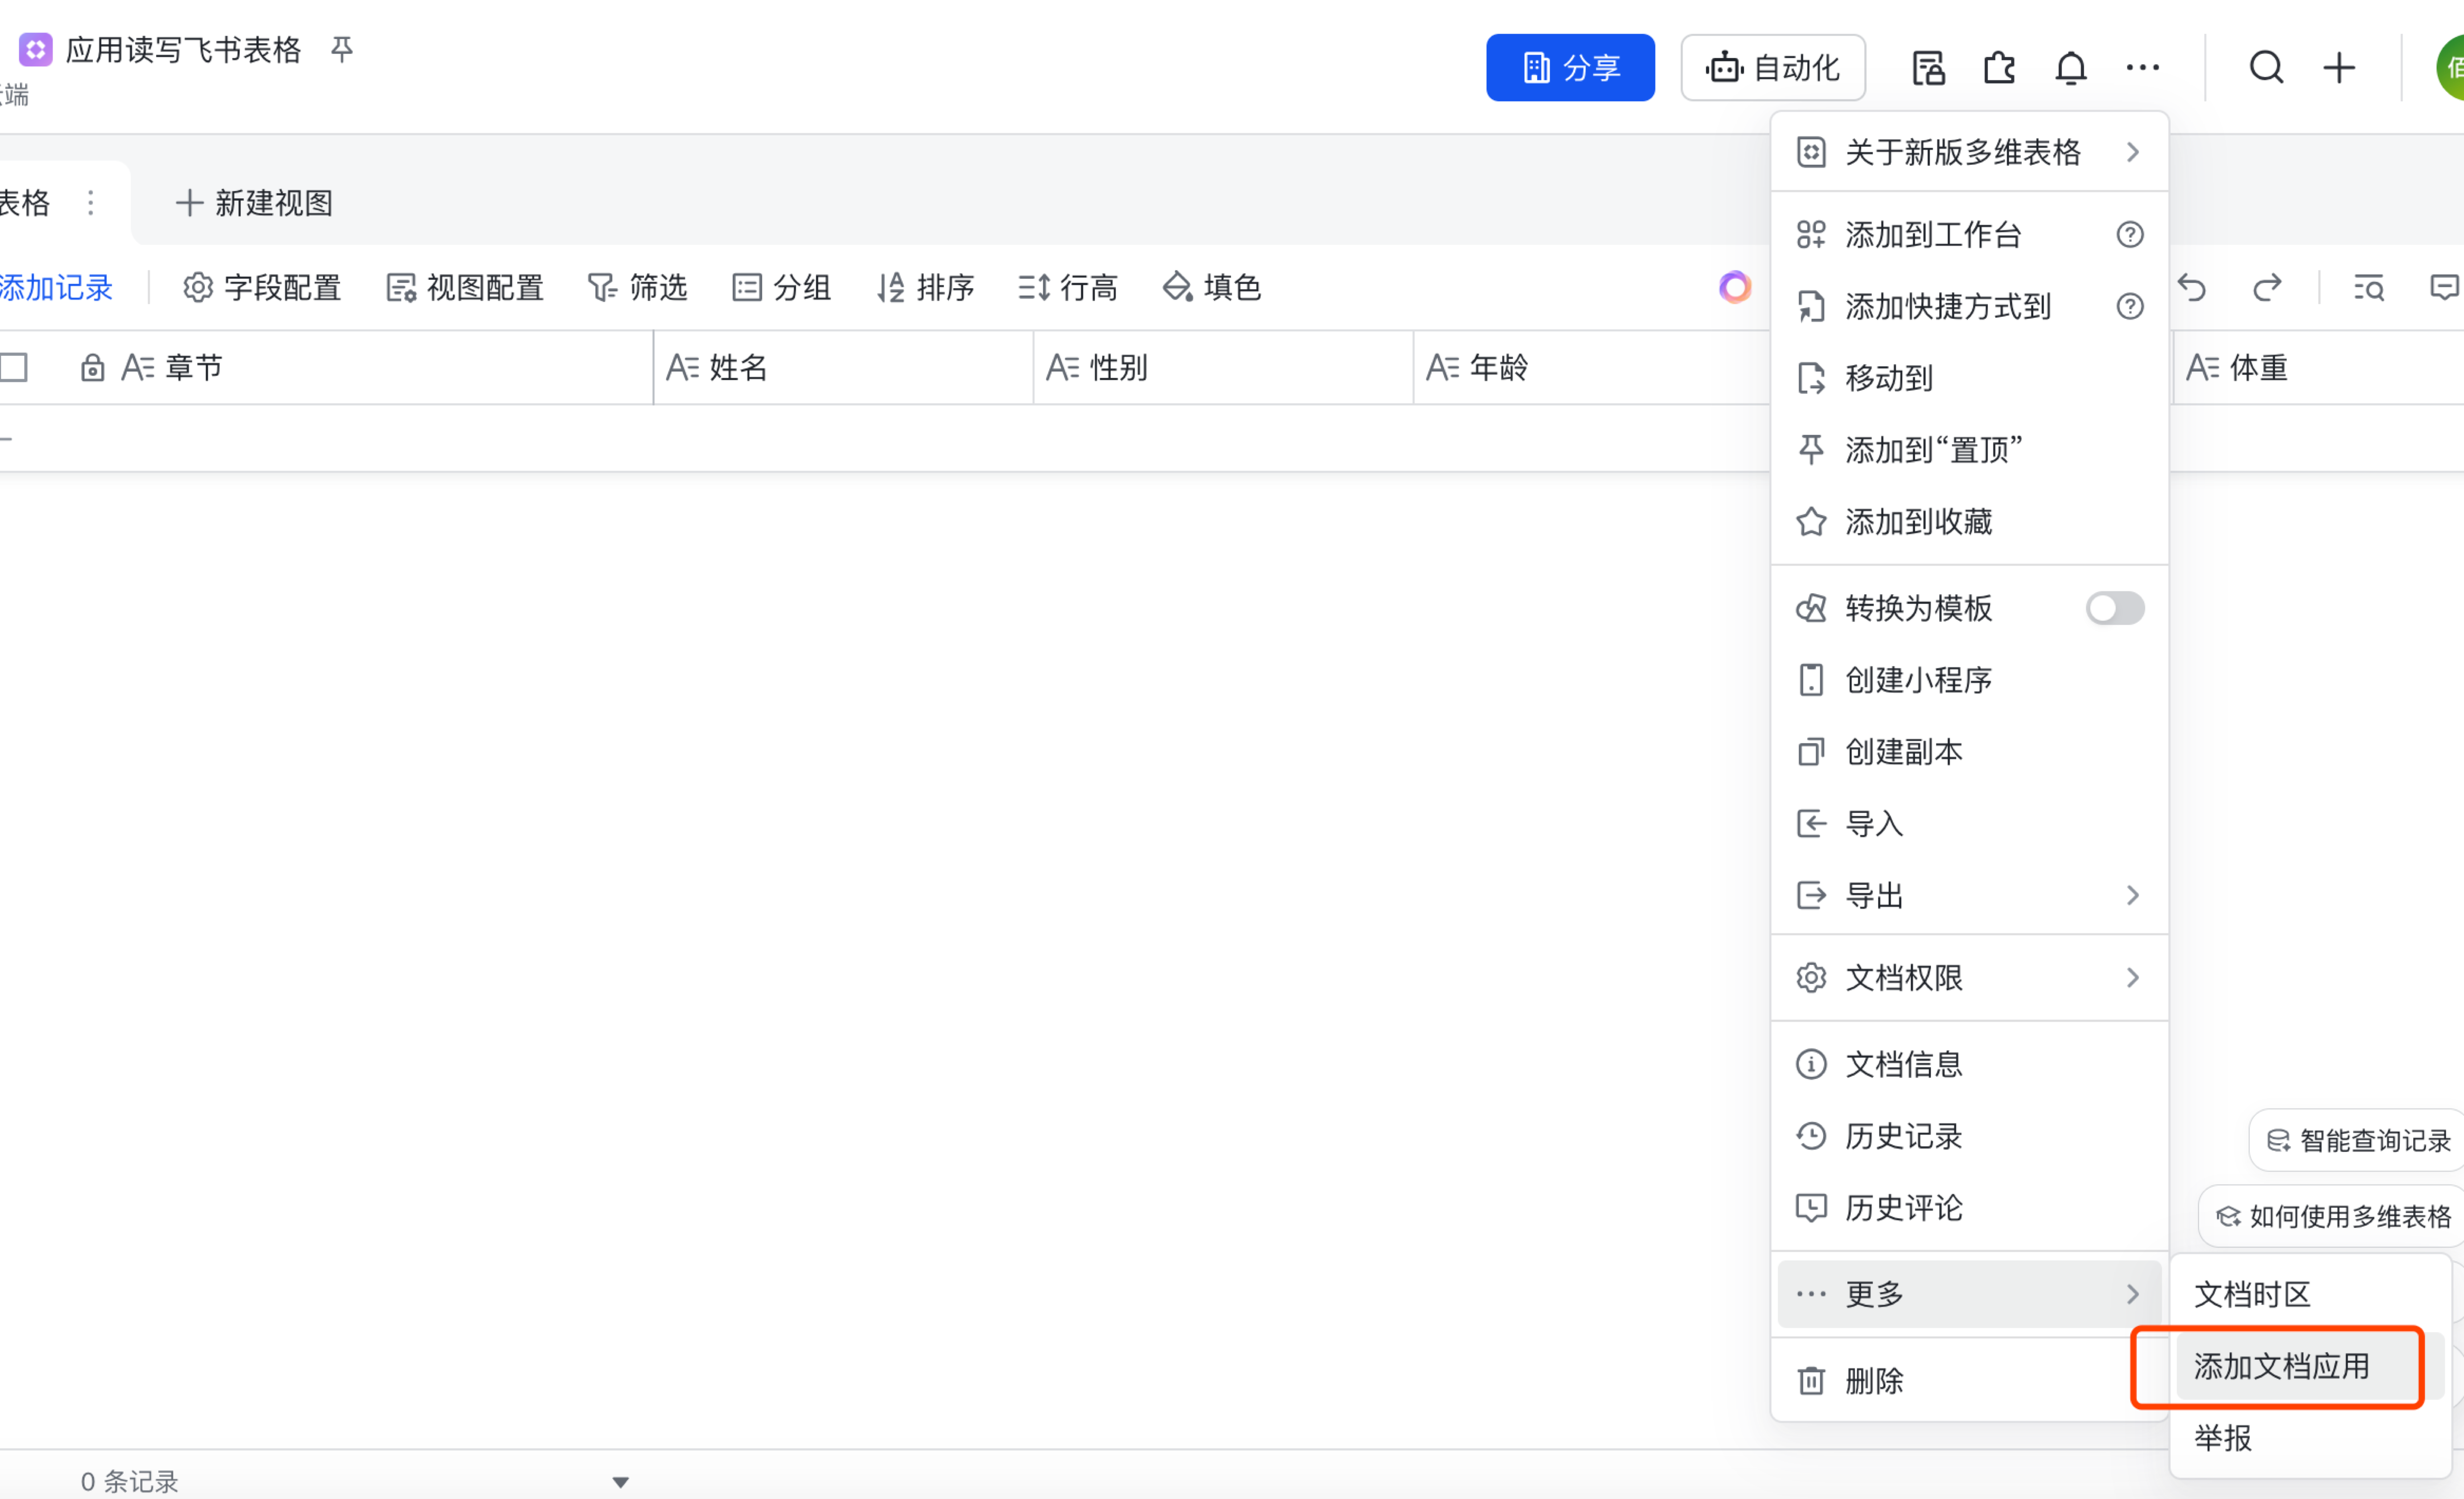
Task: Click 新建视图 to add a view
Action: 254,203
